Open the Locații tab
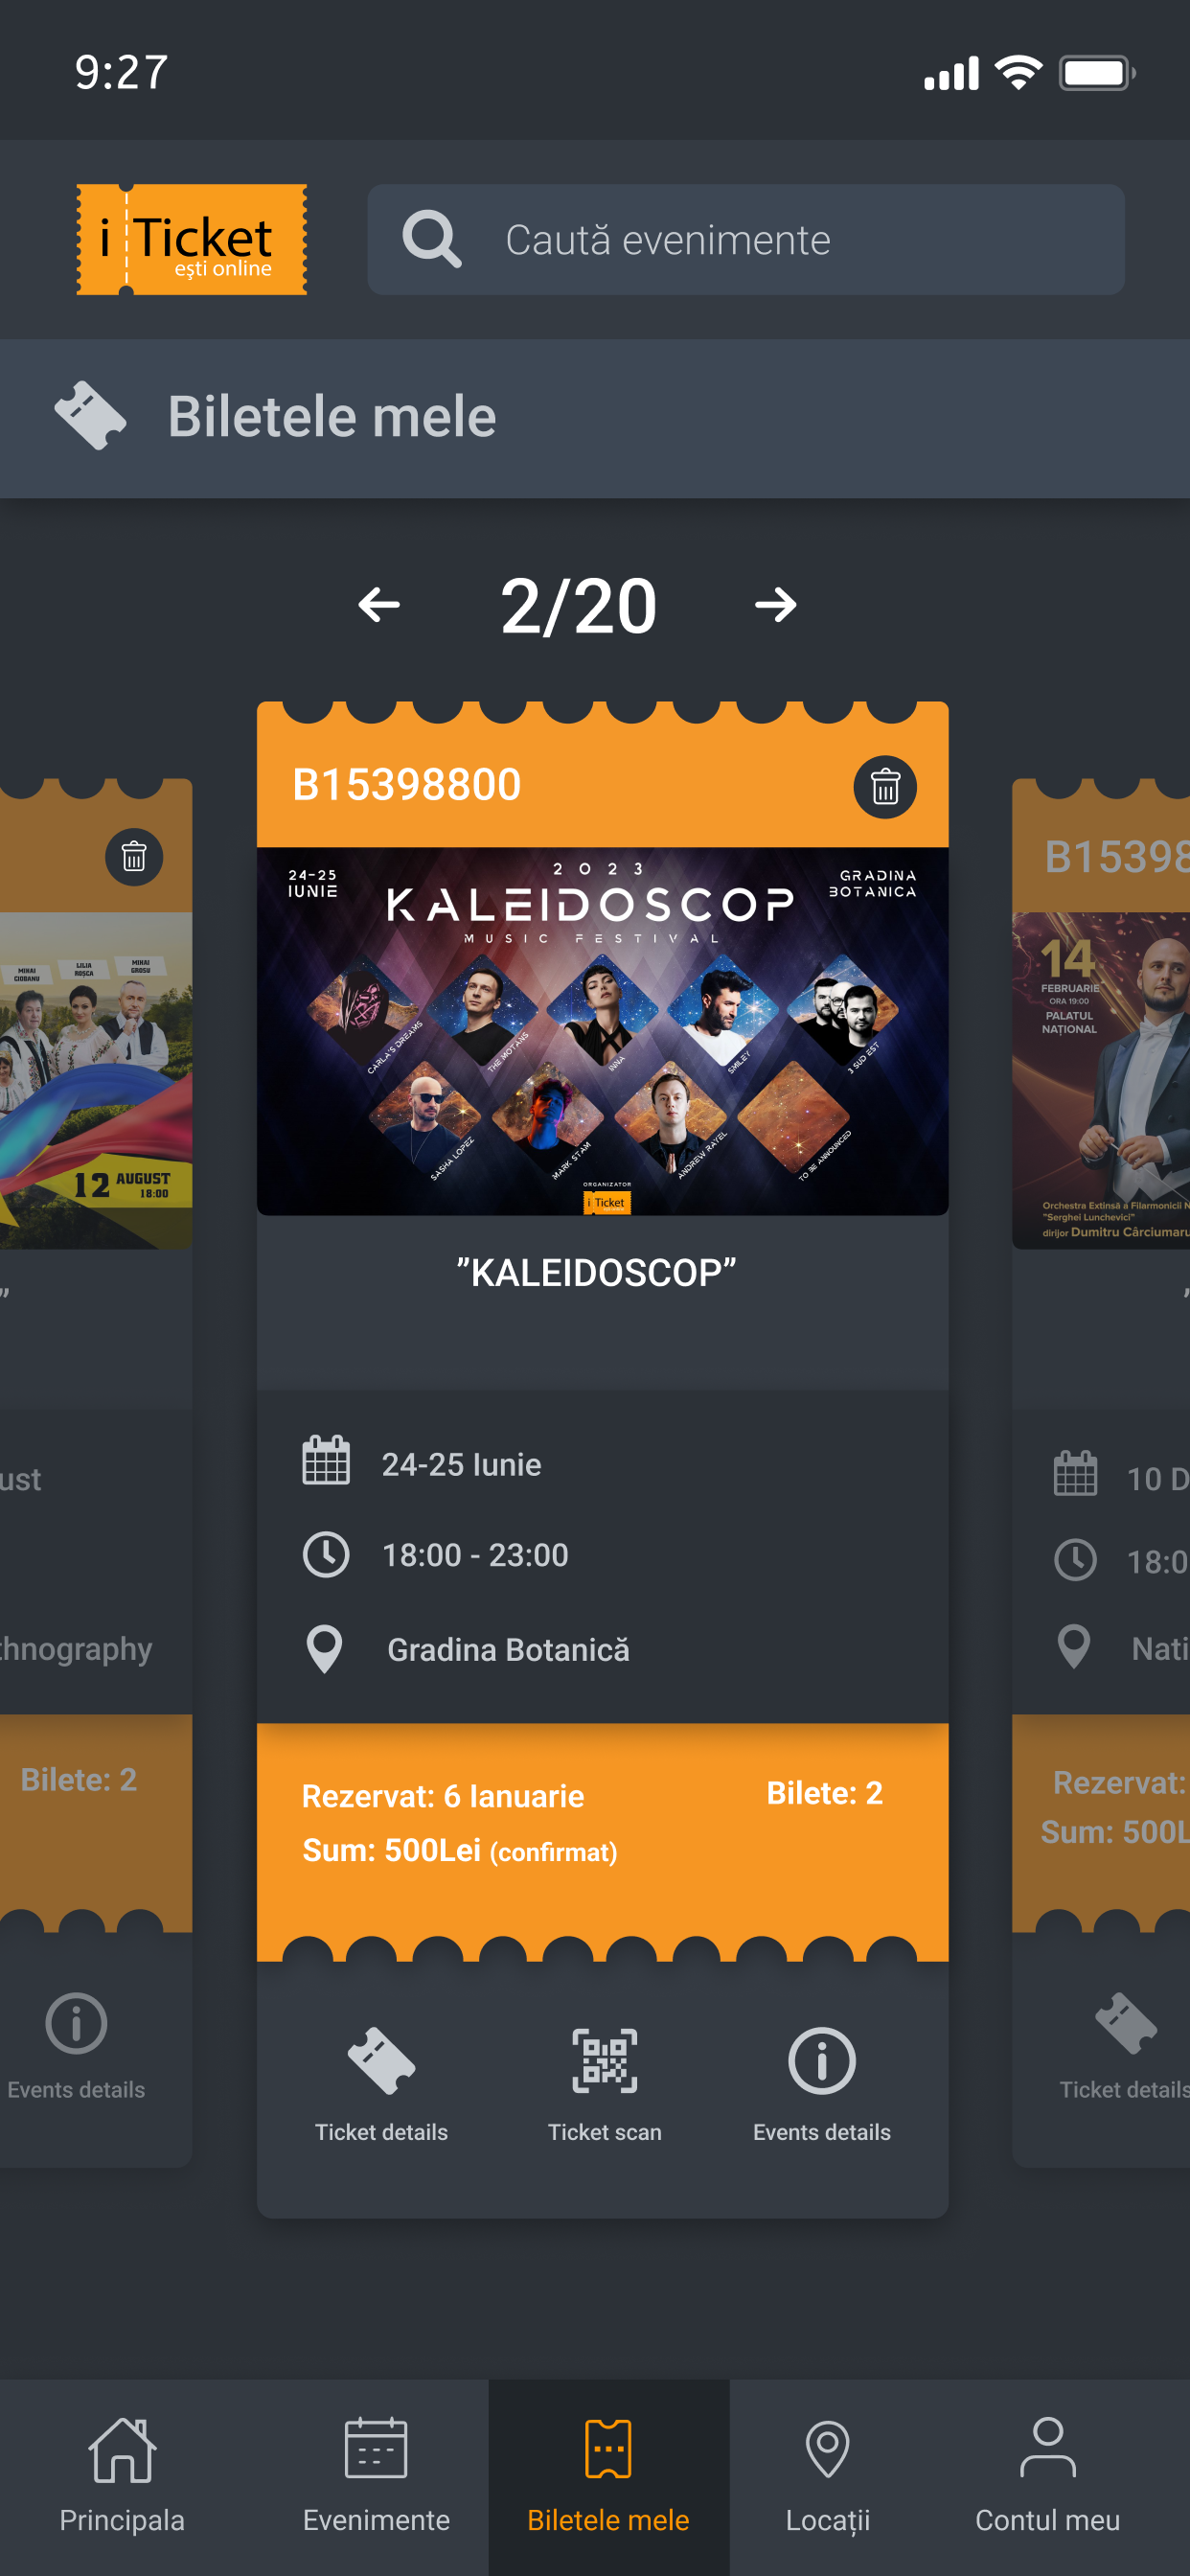The image size is (1190, 2576). click(827, 2477)
